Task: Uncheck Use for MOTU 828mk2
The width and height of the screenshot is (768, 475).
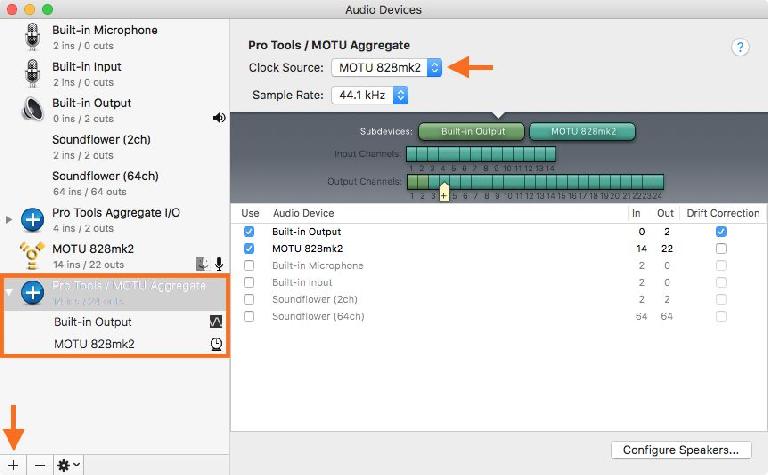Action: point(249,248)
